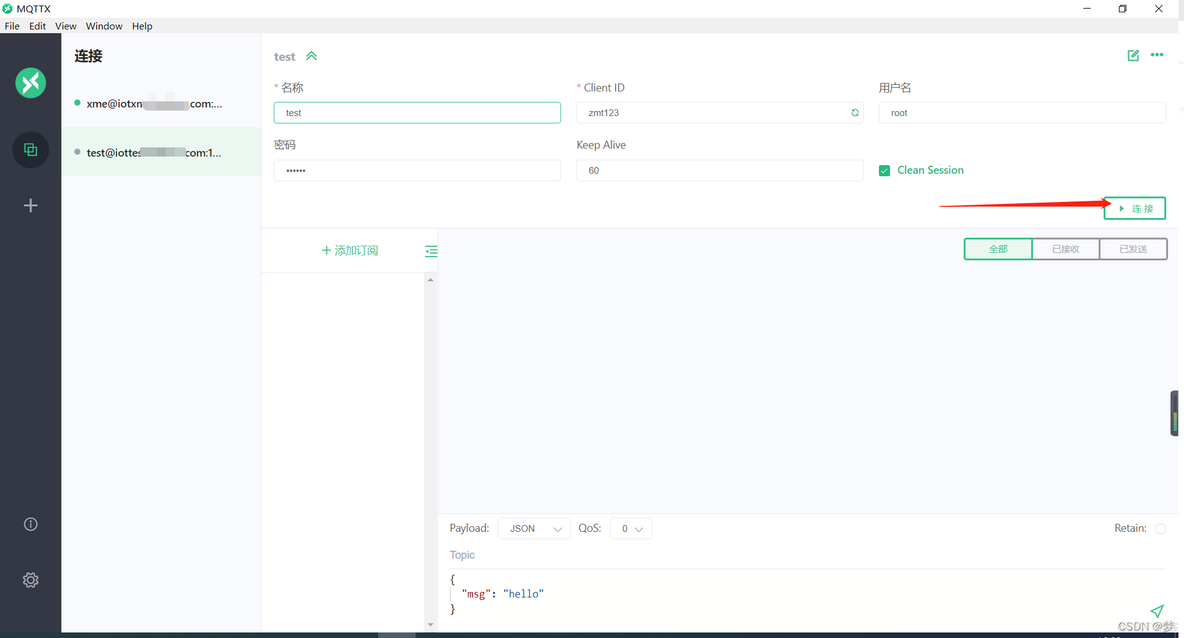This screenshot has width=1184, height=638.
Task: Open the Help menu
Action: coord(142,26)
